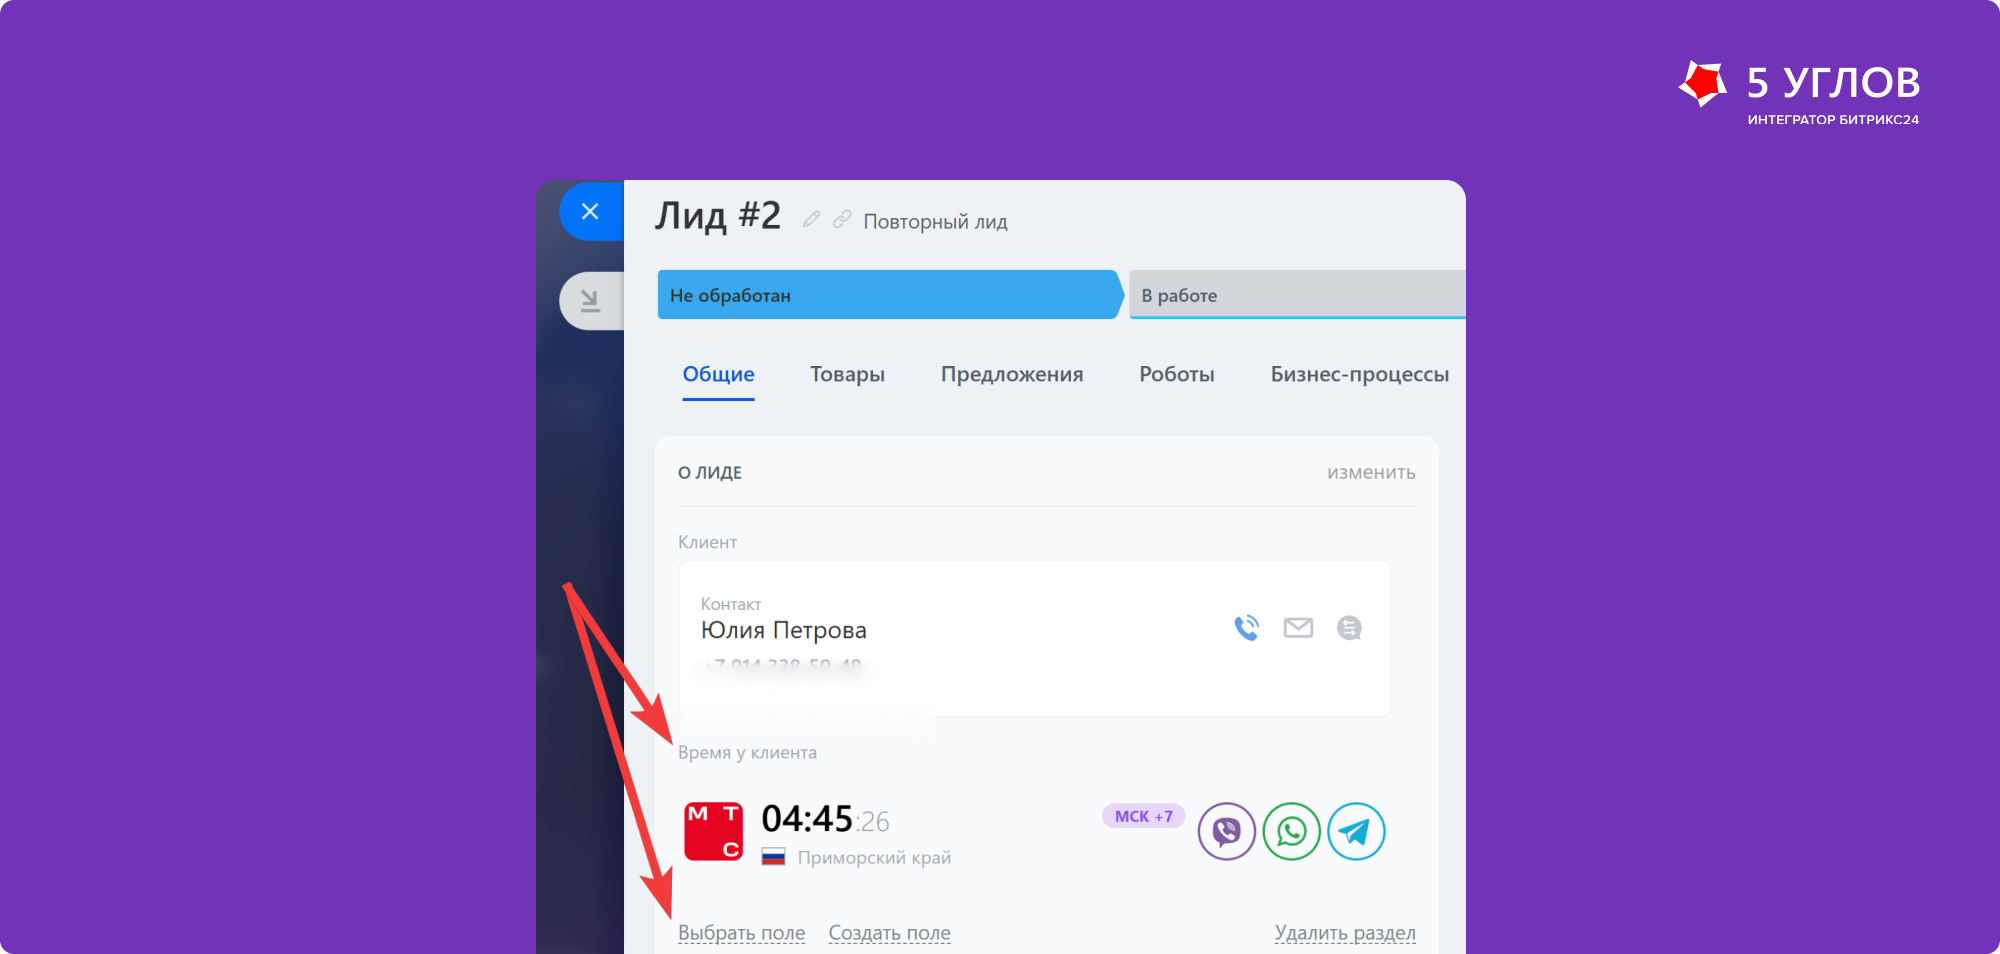The width and height of the screenshot is (2000, 954).
Task: Click the Приморский край region text
Action: click(874, 858)
